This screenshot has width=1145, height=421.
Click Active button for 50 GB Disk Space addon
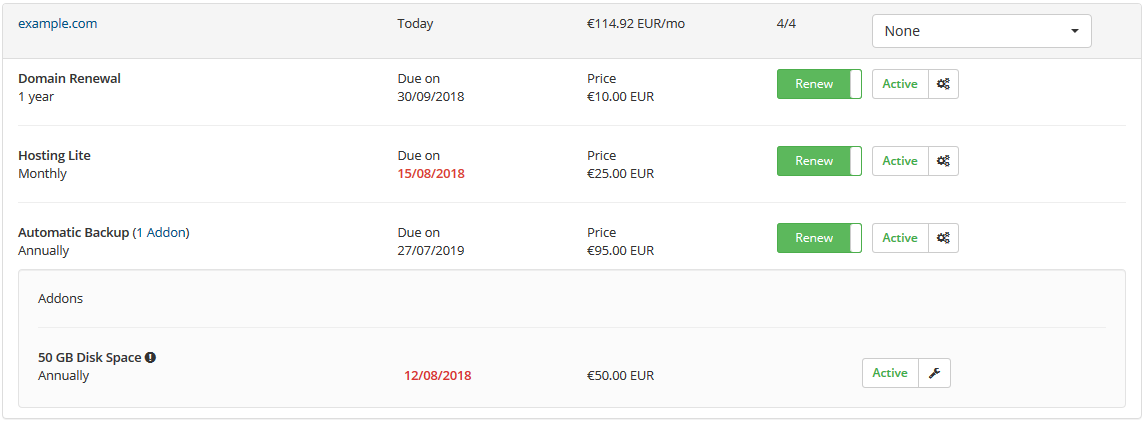pyautogui.click(x=890, y=373)
